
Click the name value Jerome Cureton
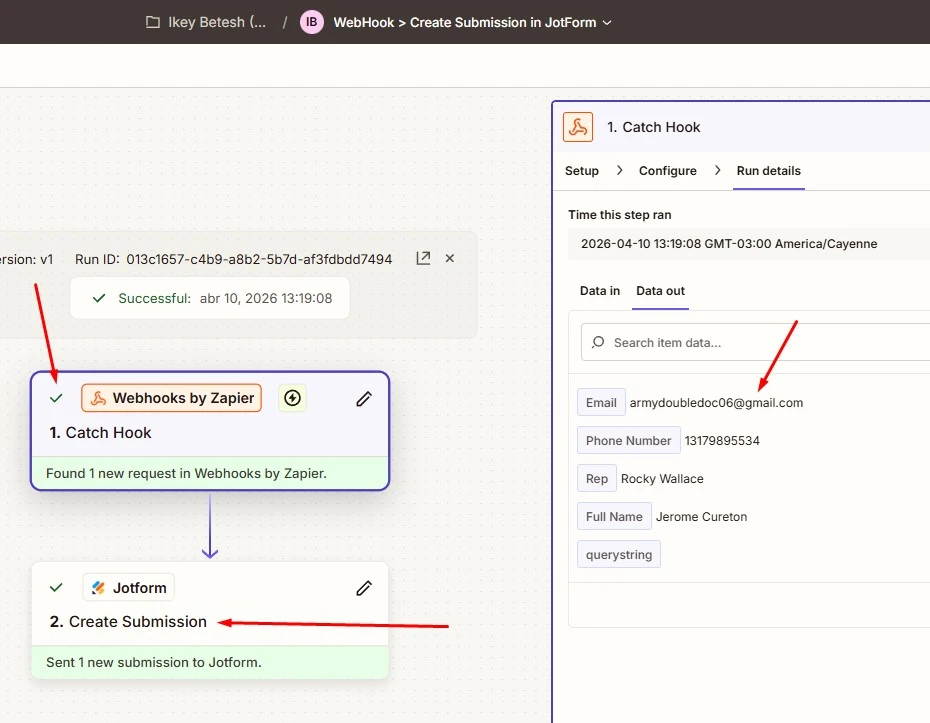[701, 517]
